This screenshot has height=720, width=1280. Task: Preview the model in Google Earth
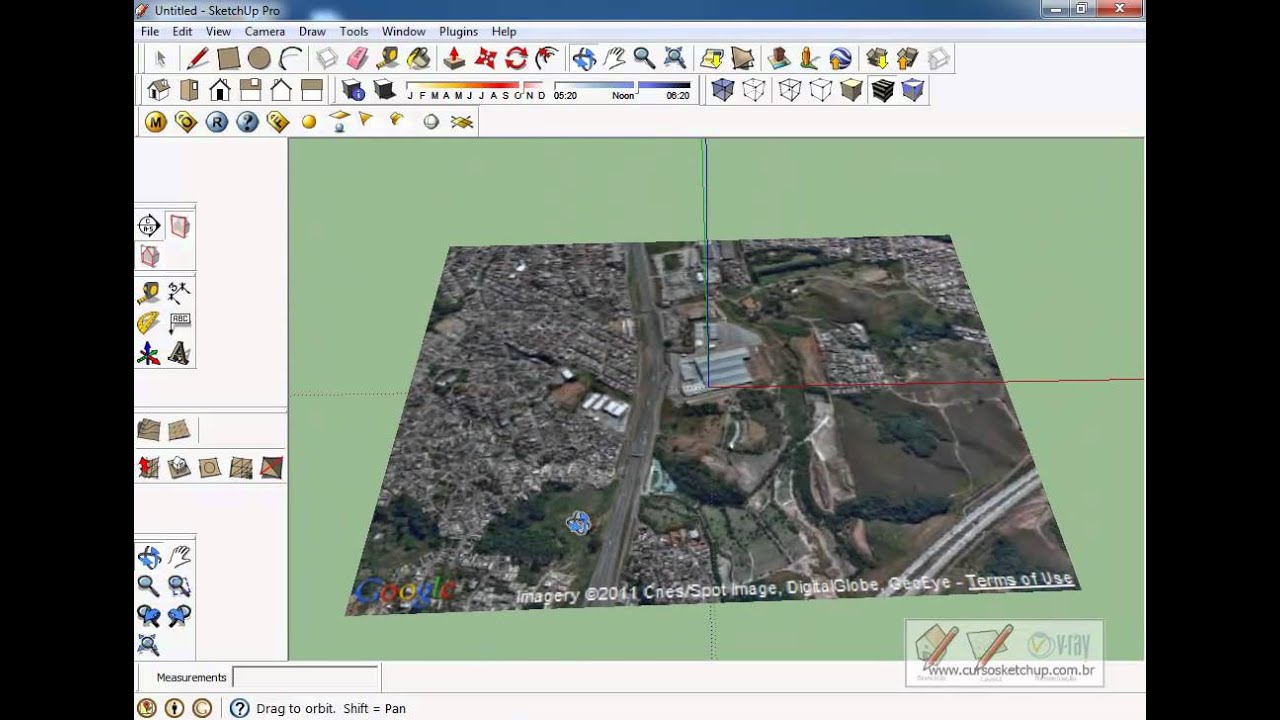click(x=840, y=59)
